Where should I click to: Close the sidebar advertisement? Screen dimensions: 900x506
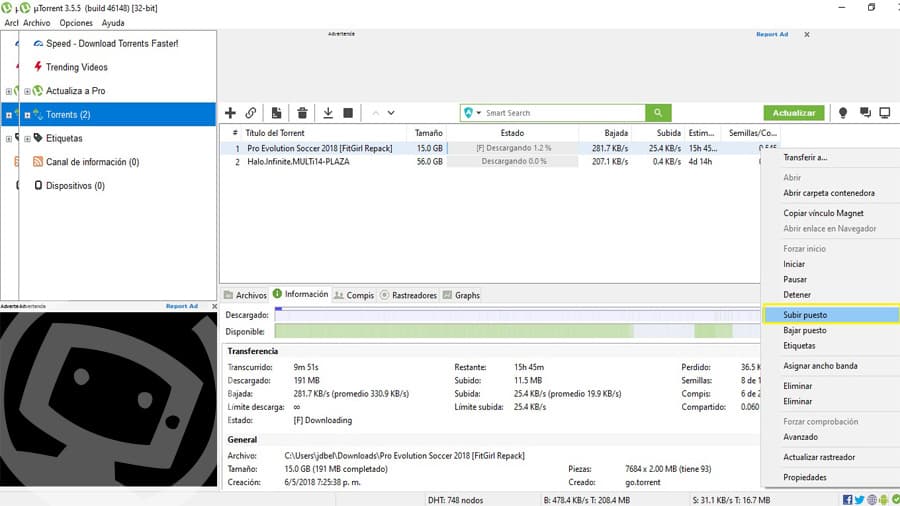click(x=214, y=306)
